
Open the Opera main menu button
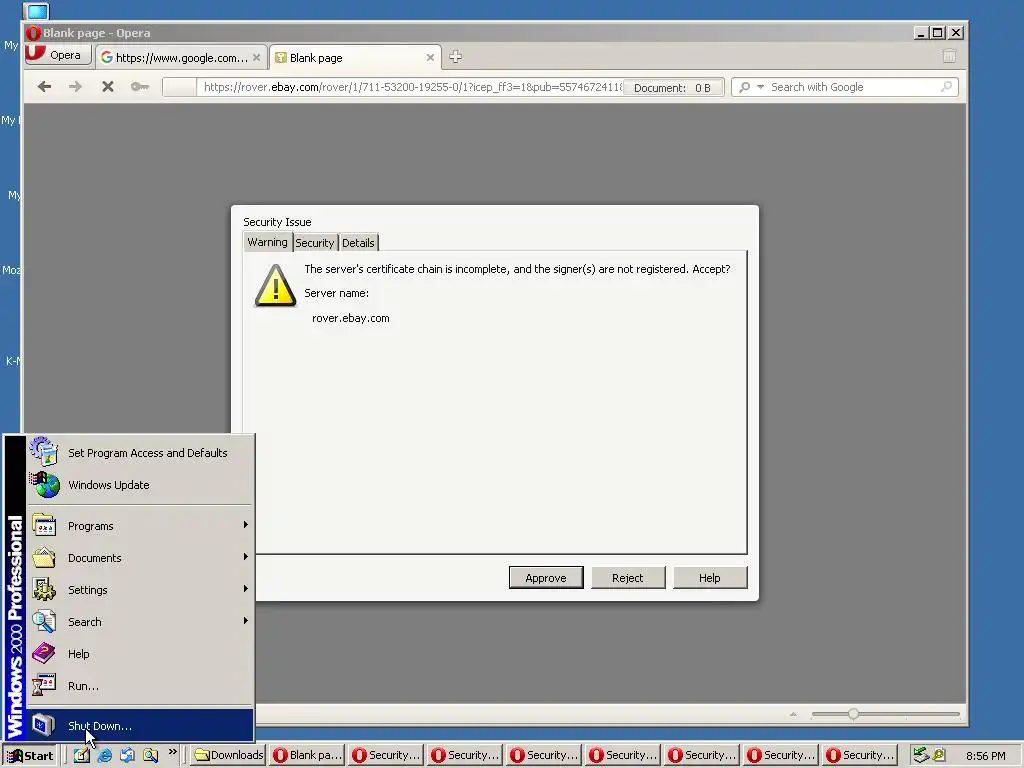click(x=57, y=55)
